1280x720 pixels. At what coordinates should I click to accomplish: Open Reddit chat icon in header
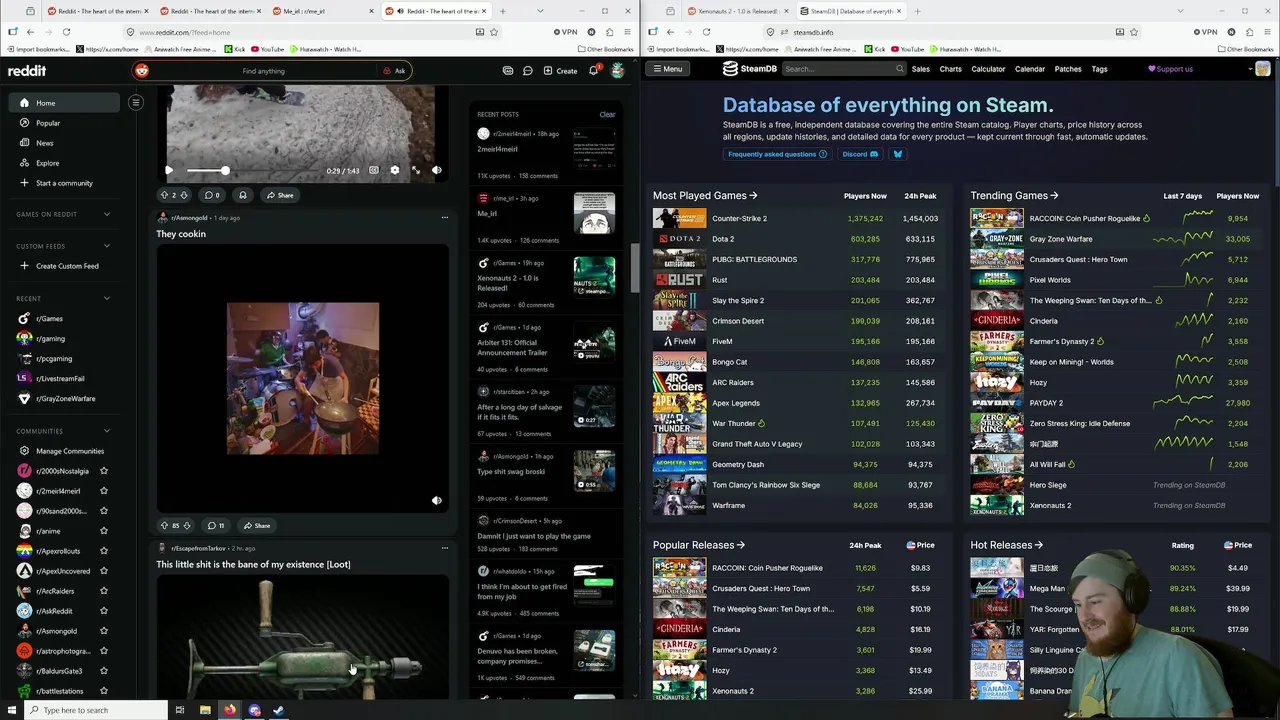coord(528,71)
